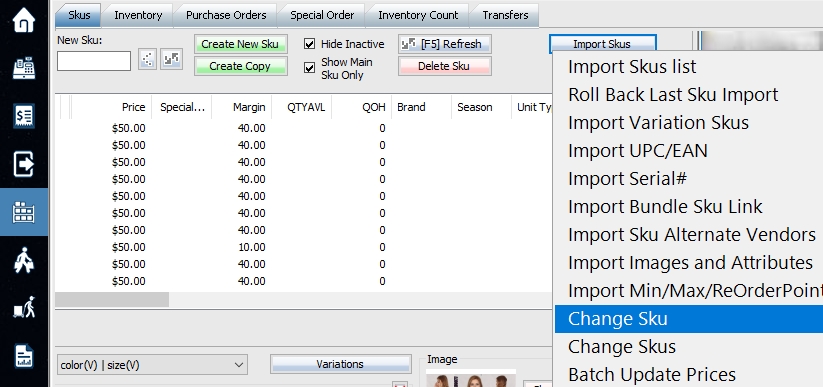Sort by the Margin column header
This screenshot has width=823, height=387.
(241, 107)
